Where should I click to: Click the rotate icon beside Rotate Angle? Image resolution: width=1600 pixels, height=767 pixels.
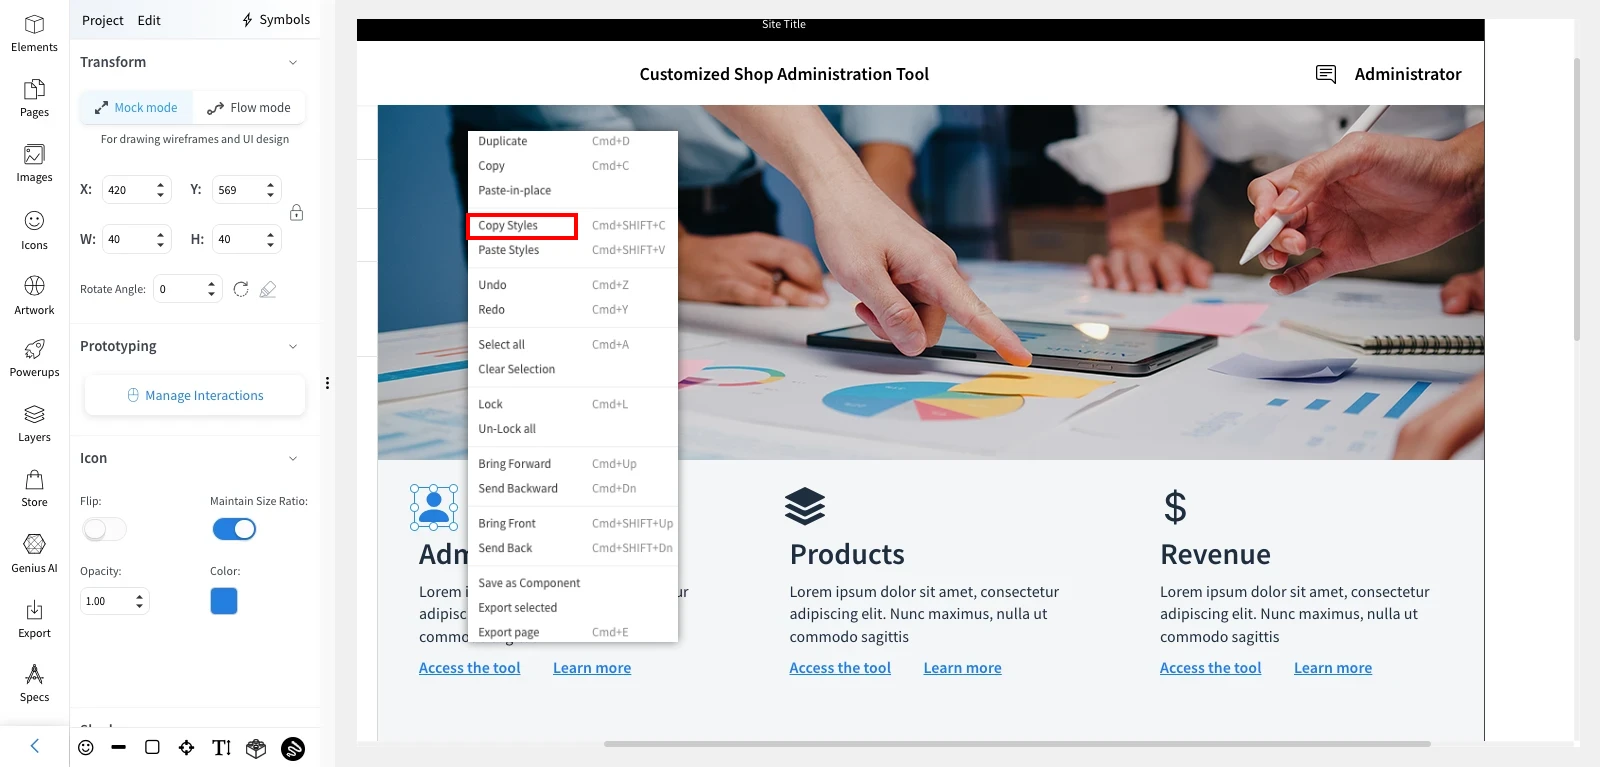click(241, 289)
